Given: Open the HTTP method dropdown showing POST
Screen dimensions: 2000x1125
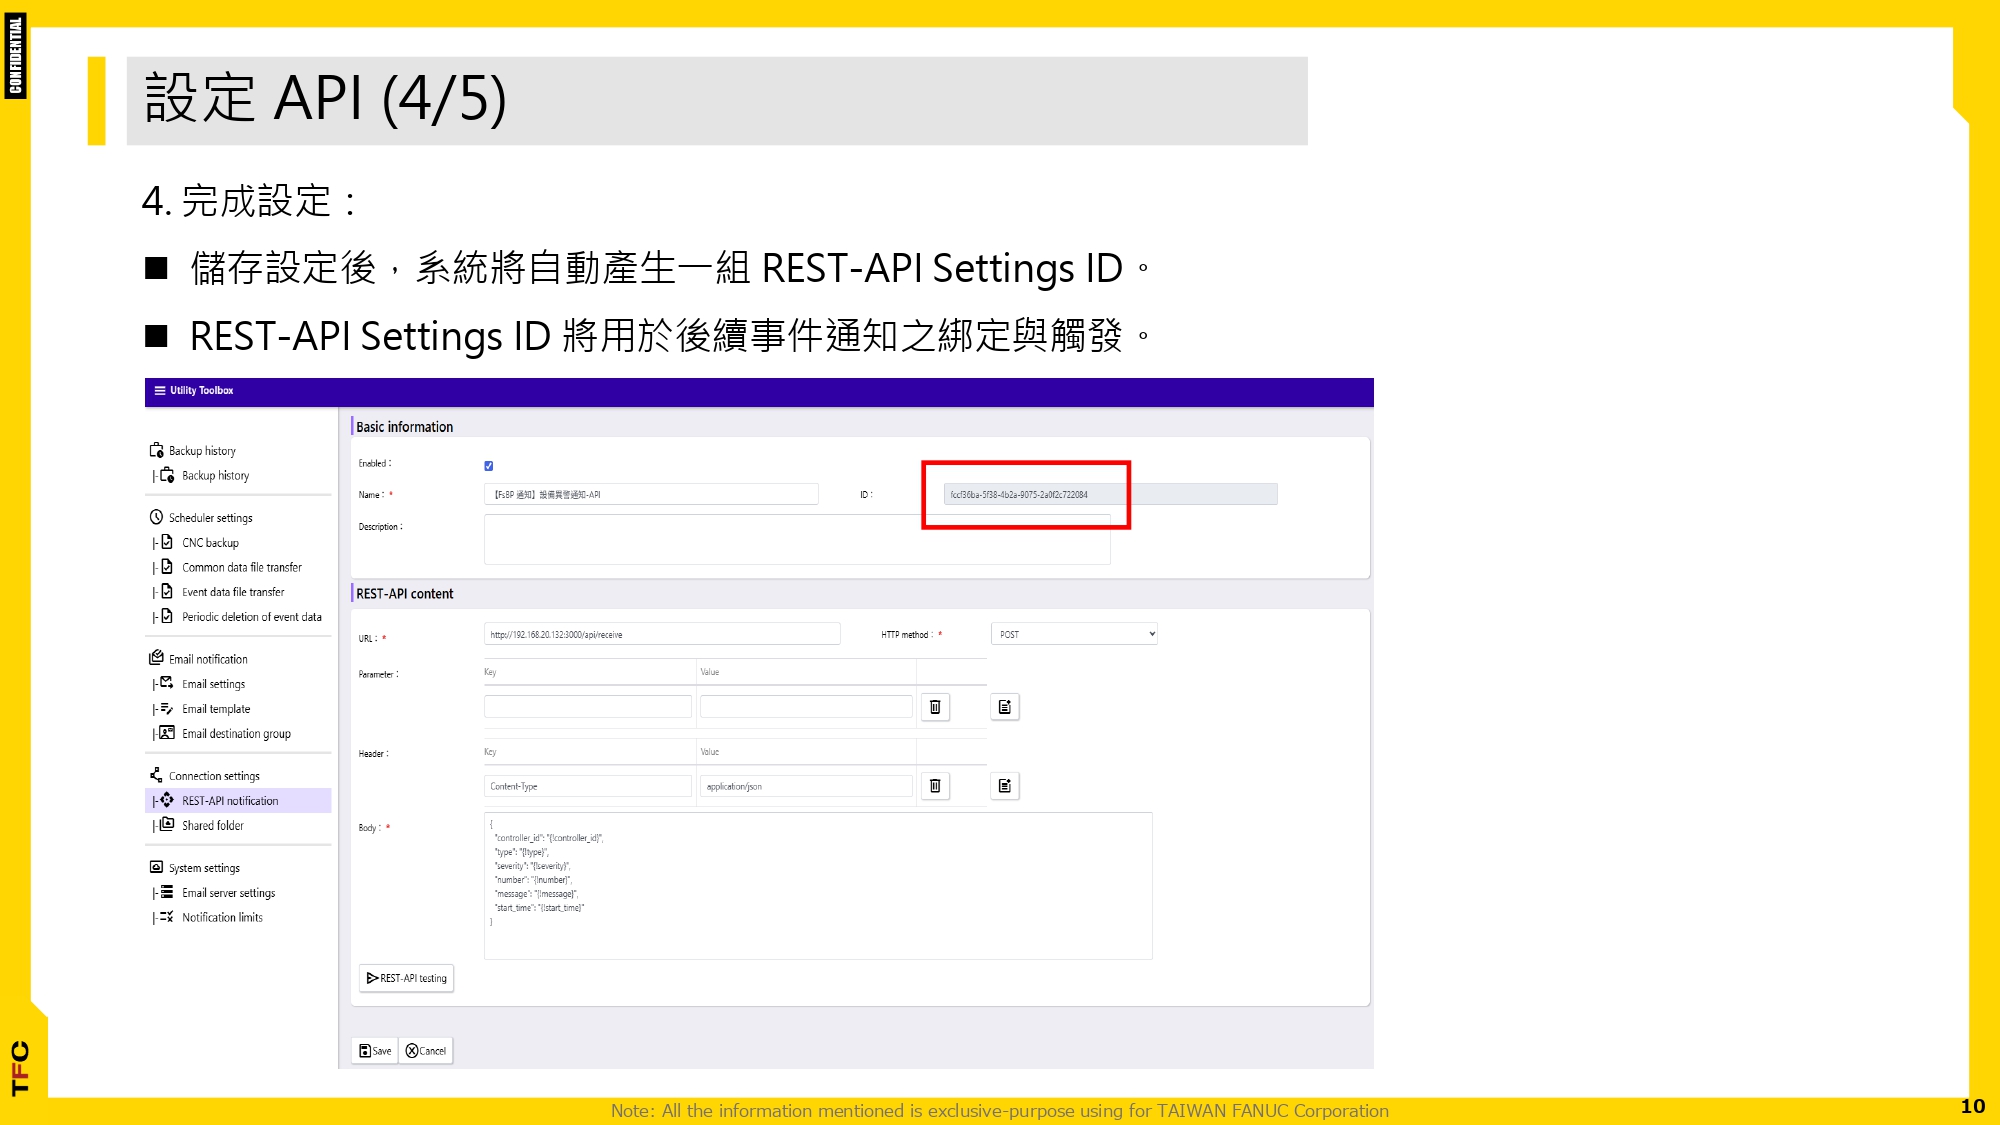Looking at the screenshot, I should coord(1073,633).
